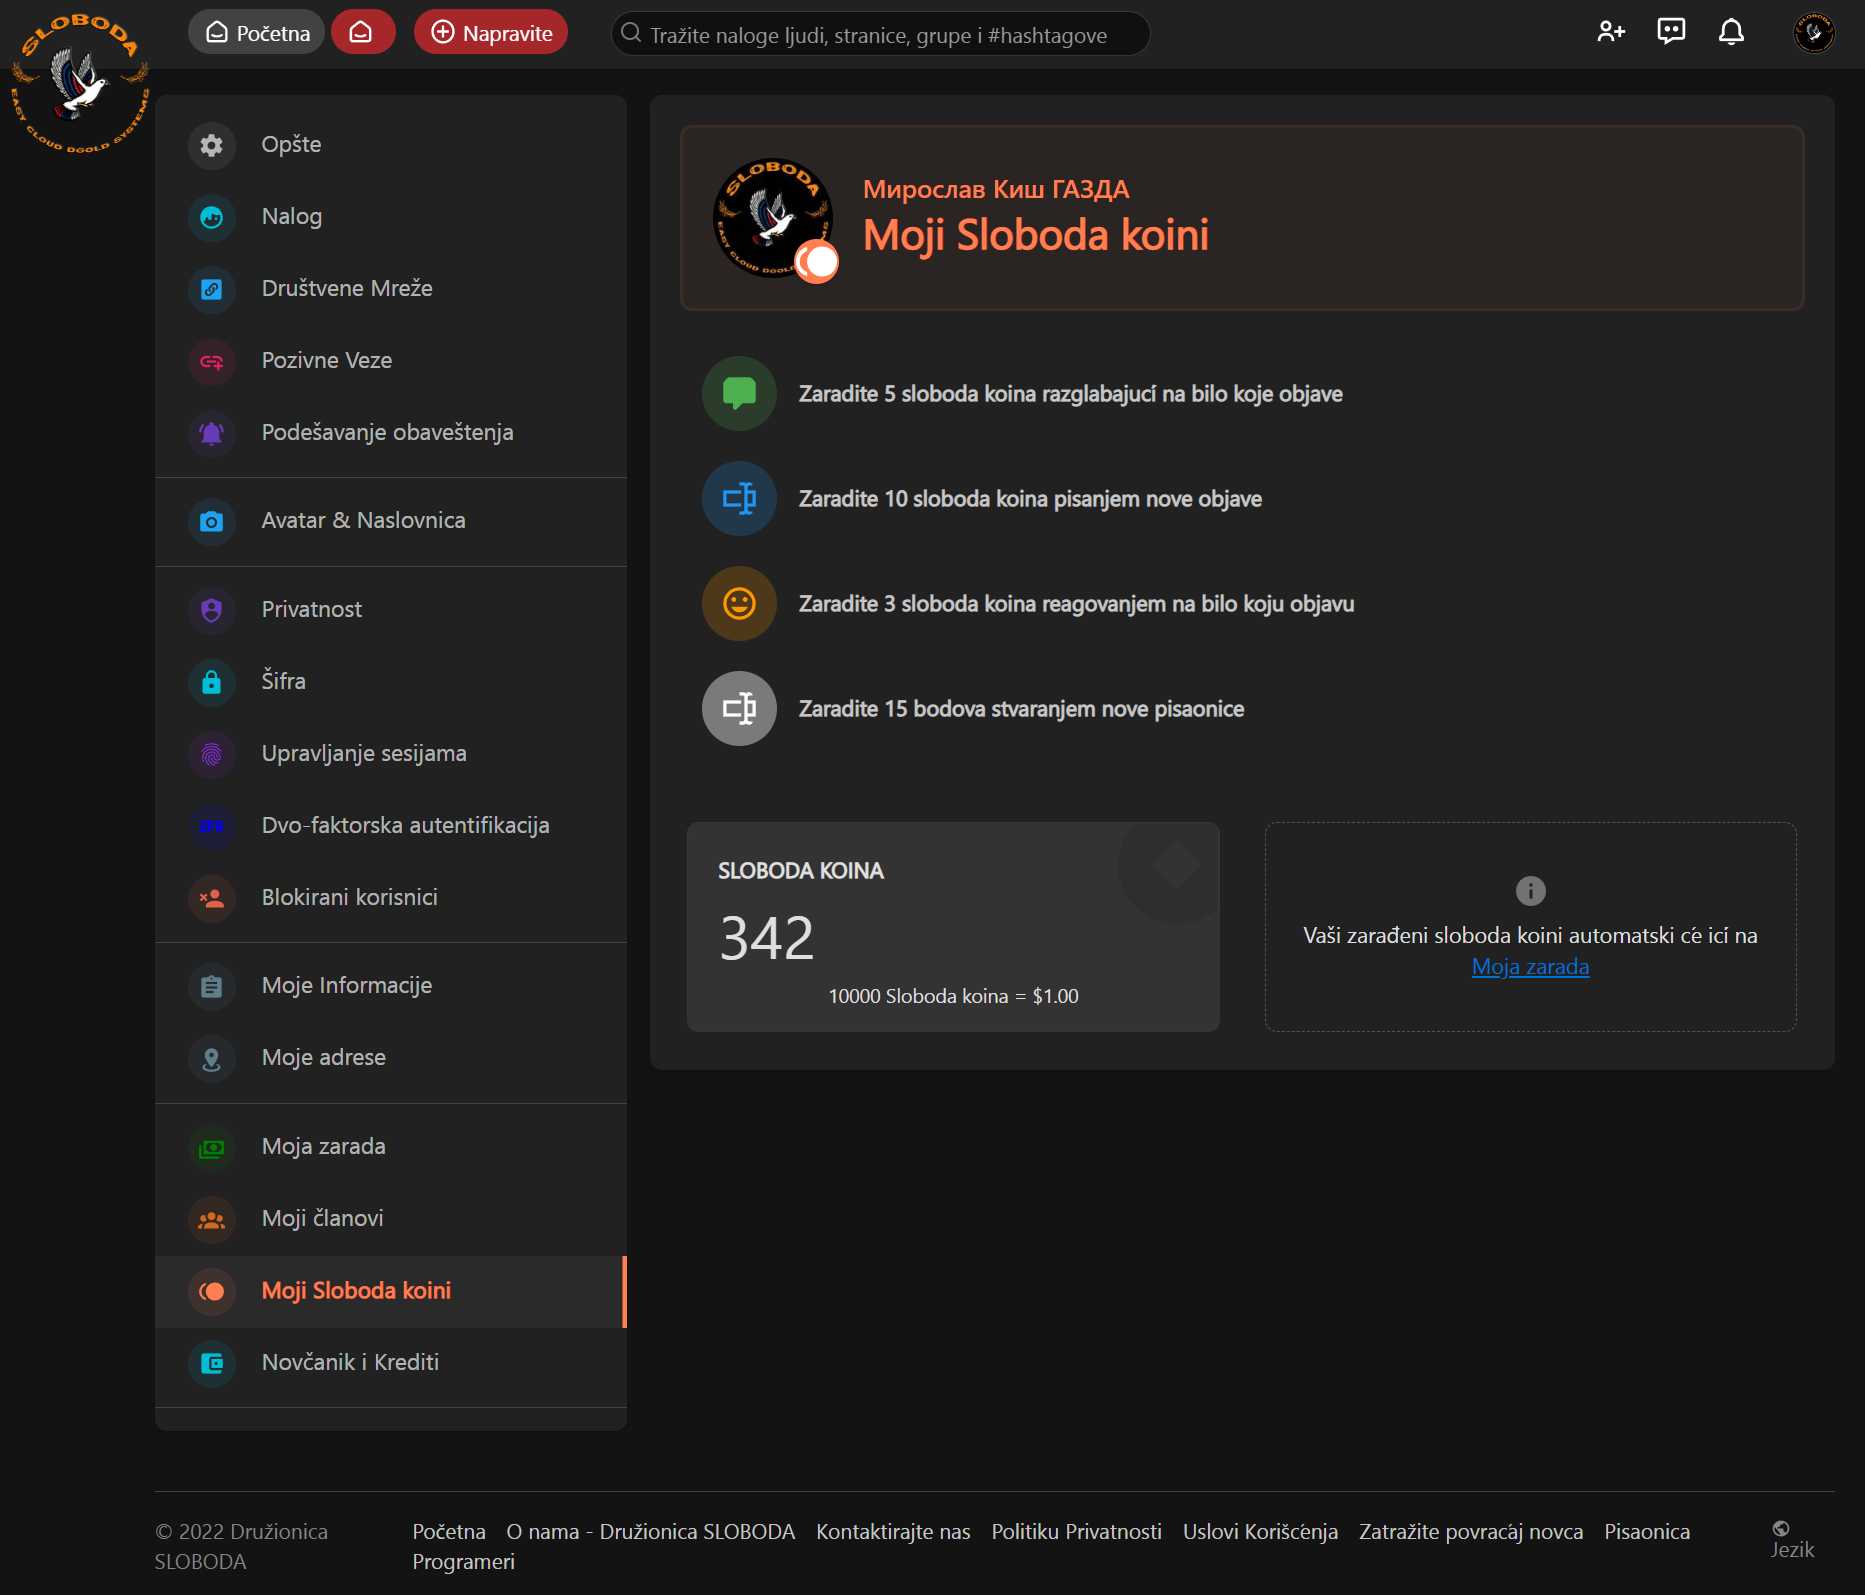Click the Novčanik i Krediti wallet icon

211,1363
